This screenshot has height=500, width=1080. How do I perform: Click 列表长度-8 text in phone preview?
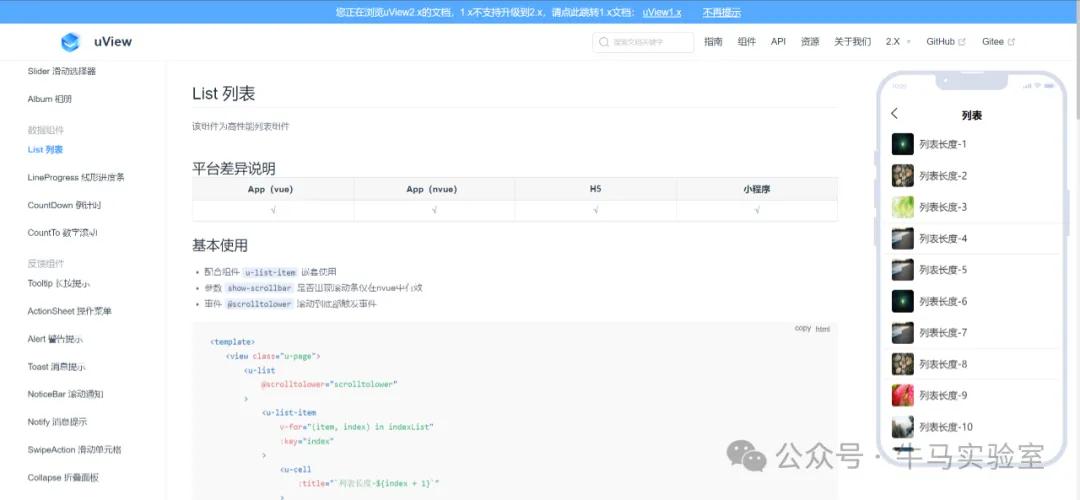[943, 364]
